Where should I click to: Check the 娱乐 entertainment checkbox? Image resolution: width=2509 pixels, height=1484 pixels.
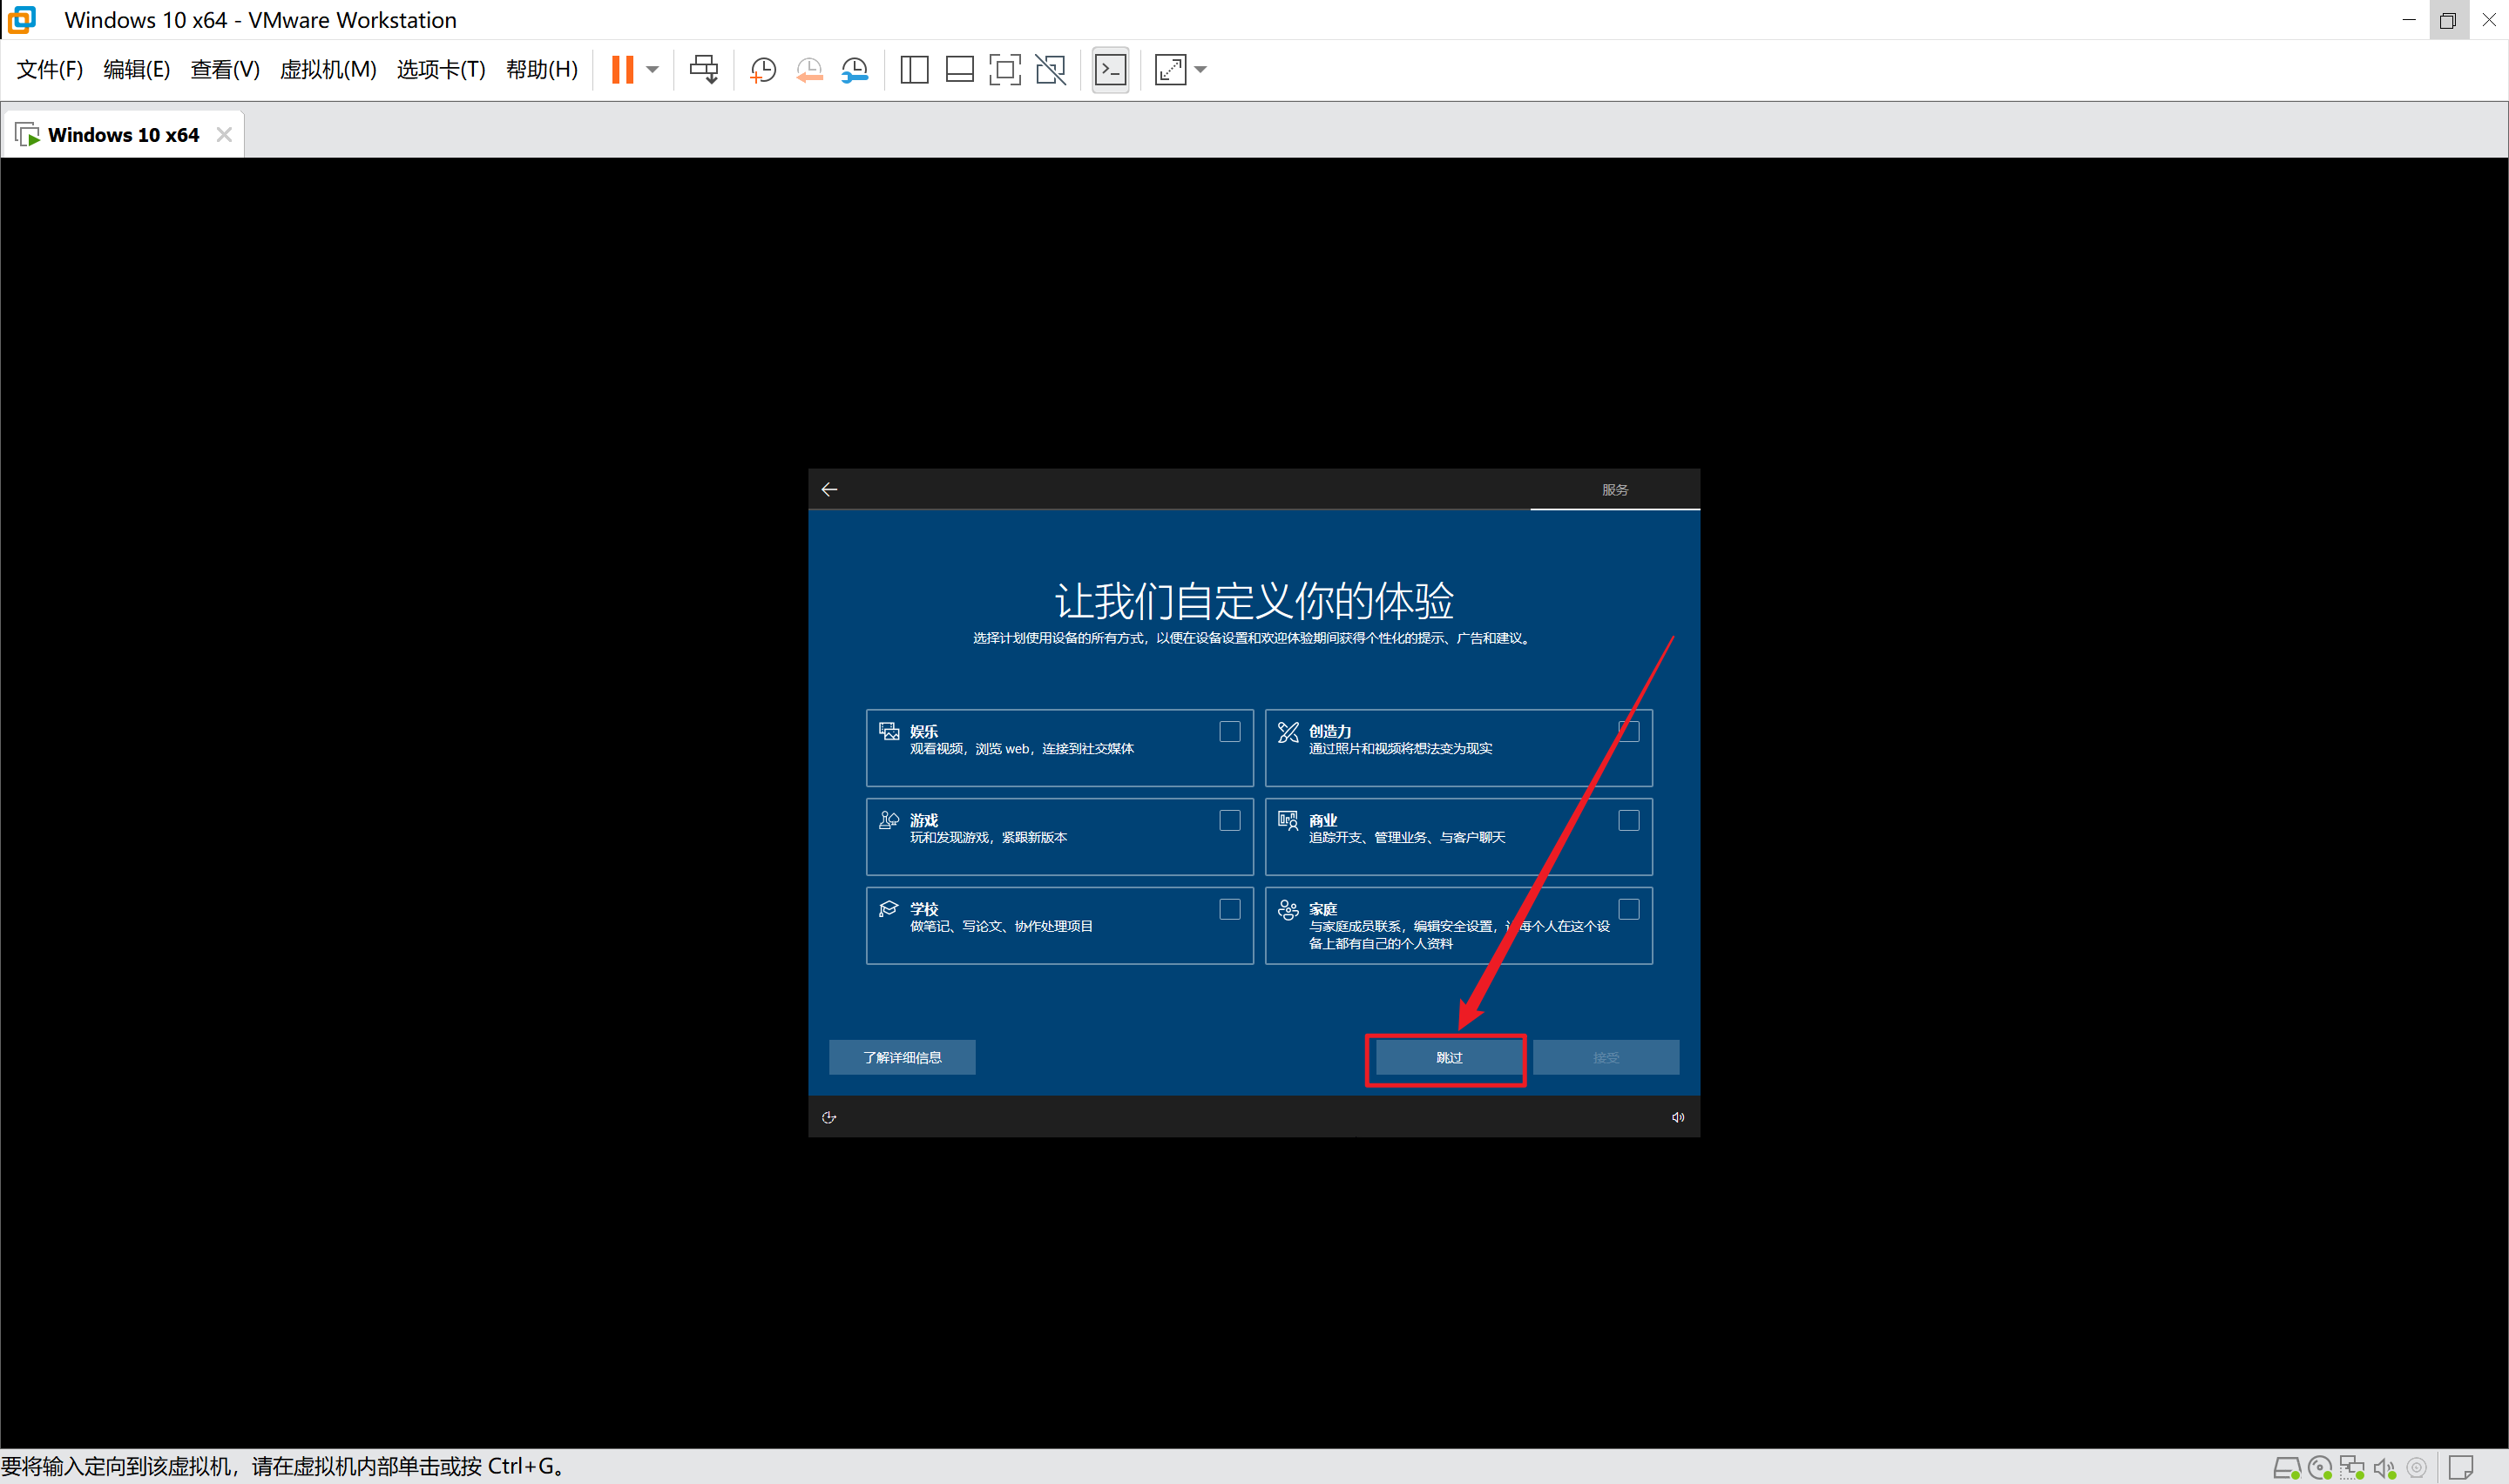point(1229,732)
